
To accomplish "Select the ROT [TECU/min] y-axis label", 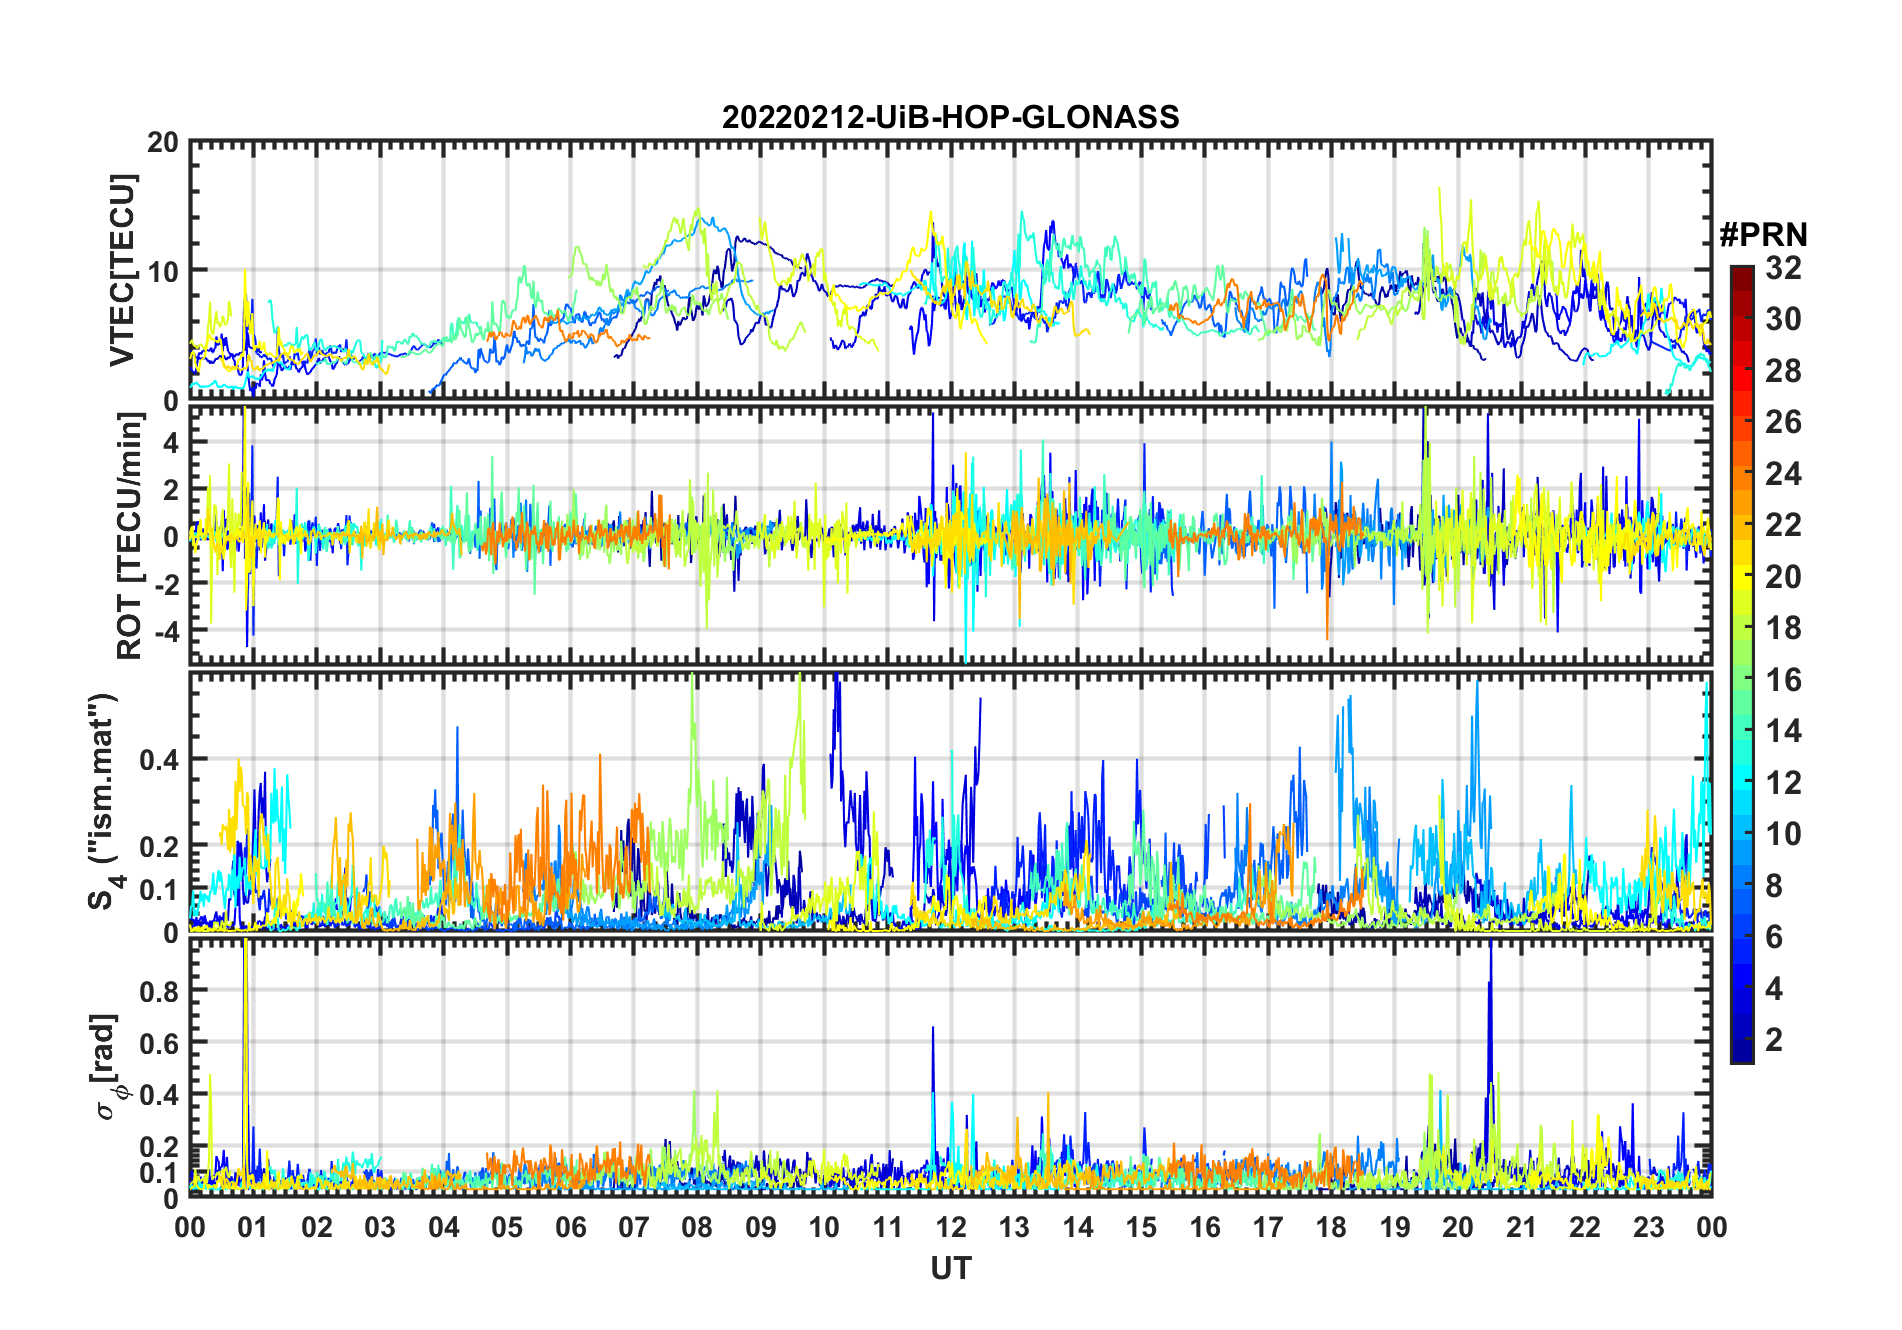I will pyautogui.click(x=130, y=535).
